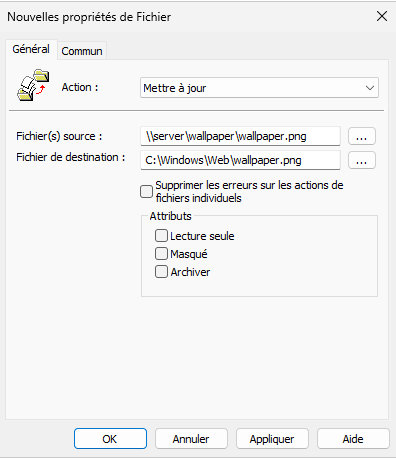Switch to the Commun tab
The height and width of the screenshot is (459, 396).
(82, 51)
